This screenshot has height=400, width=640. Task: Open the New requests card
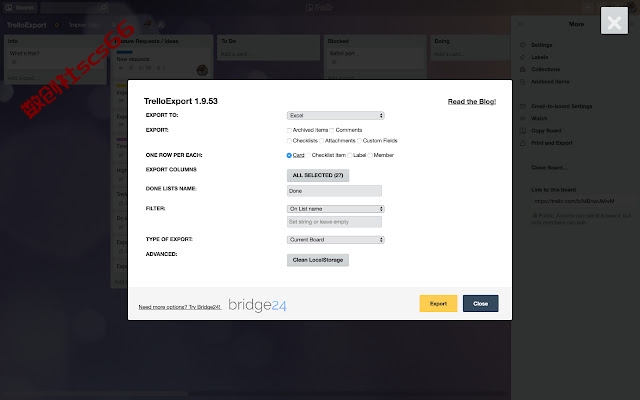pos(162,62)
